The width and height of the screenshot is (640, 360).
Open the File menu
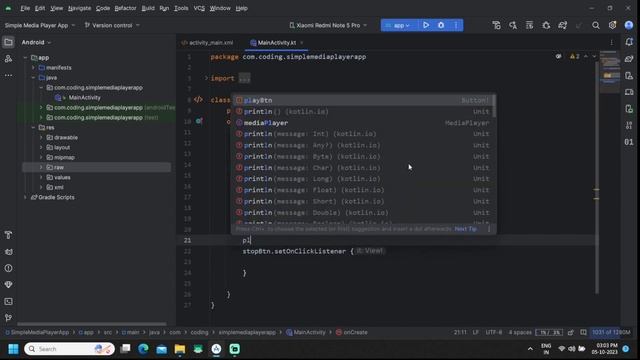pyautogui.click(x=25, y=8)
